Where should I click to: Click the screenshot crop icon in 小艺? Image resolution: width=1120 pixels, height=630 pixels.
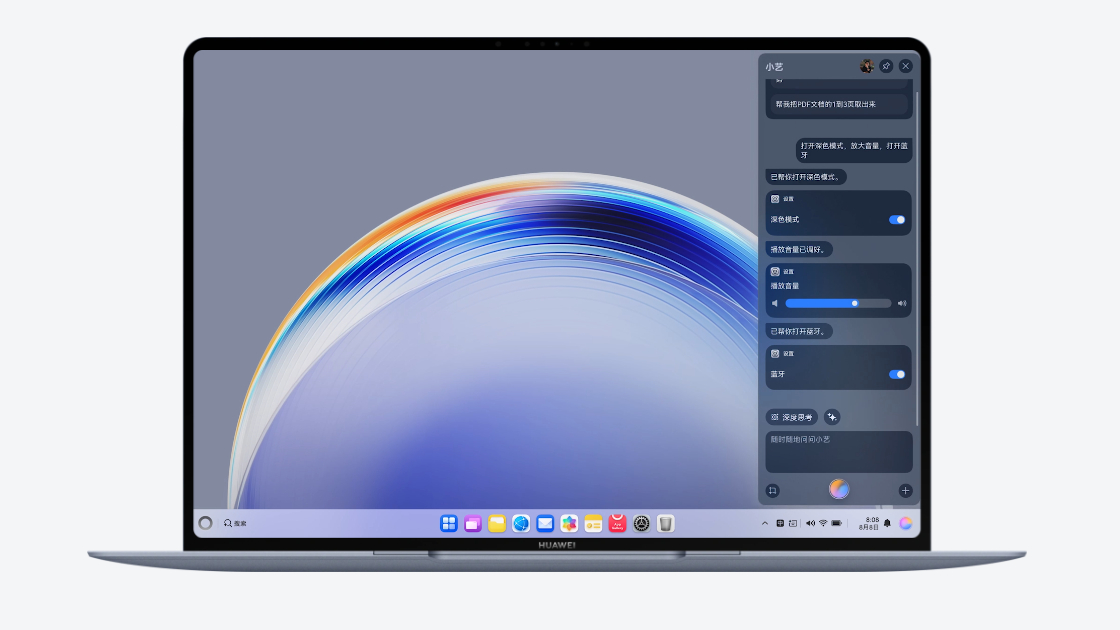point(772,491)
